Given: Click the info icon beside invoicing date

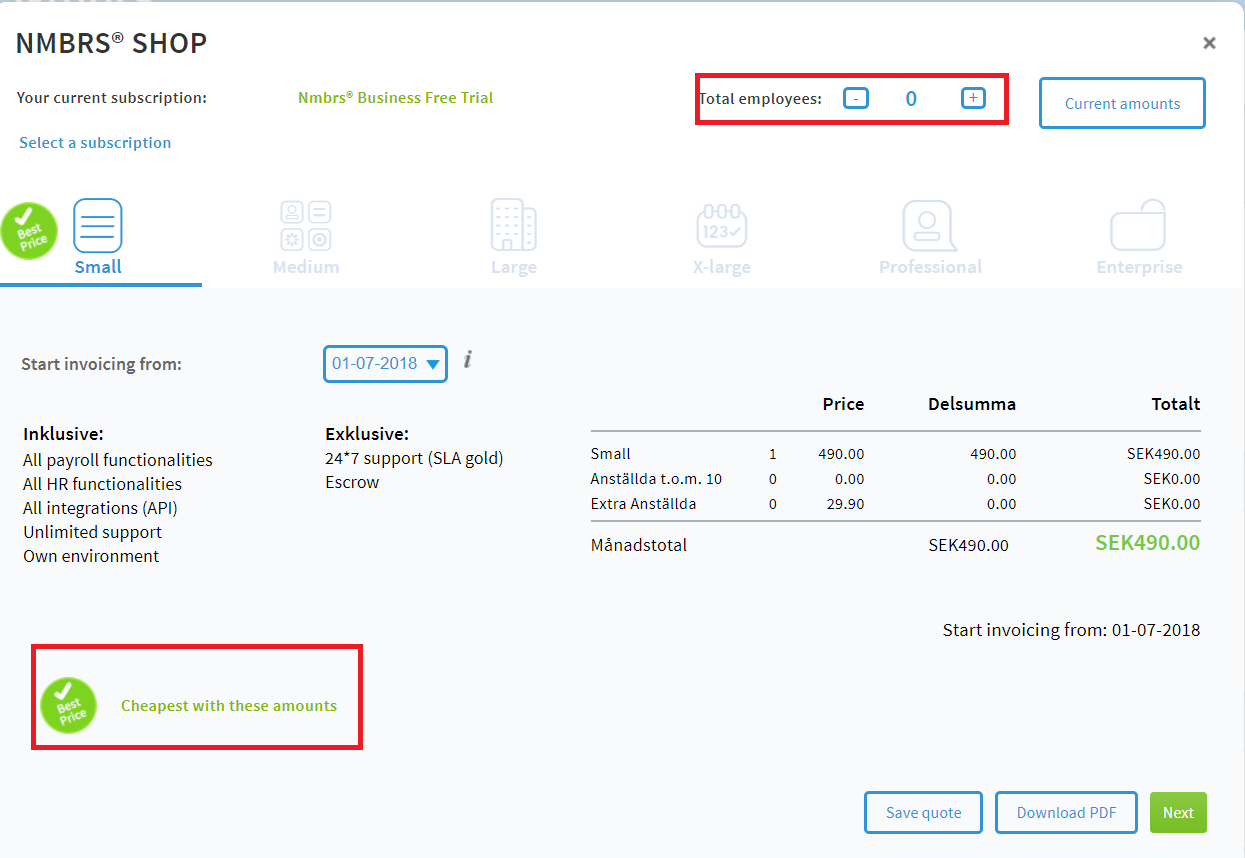Looking at the screenshot, I should coord(467,359).
